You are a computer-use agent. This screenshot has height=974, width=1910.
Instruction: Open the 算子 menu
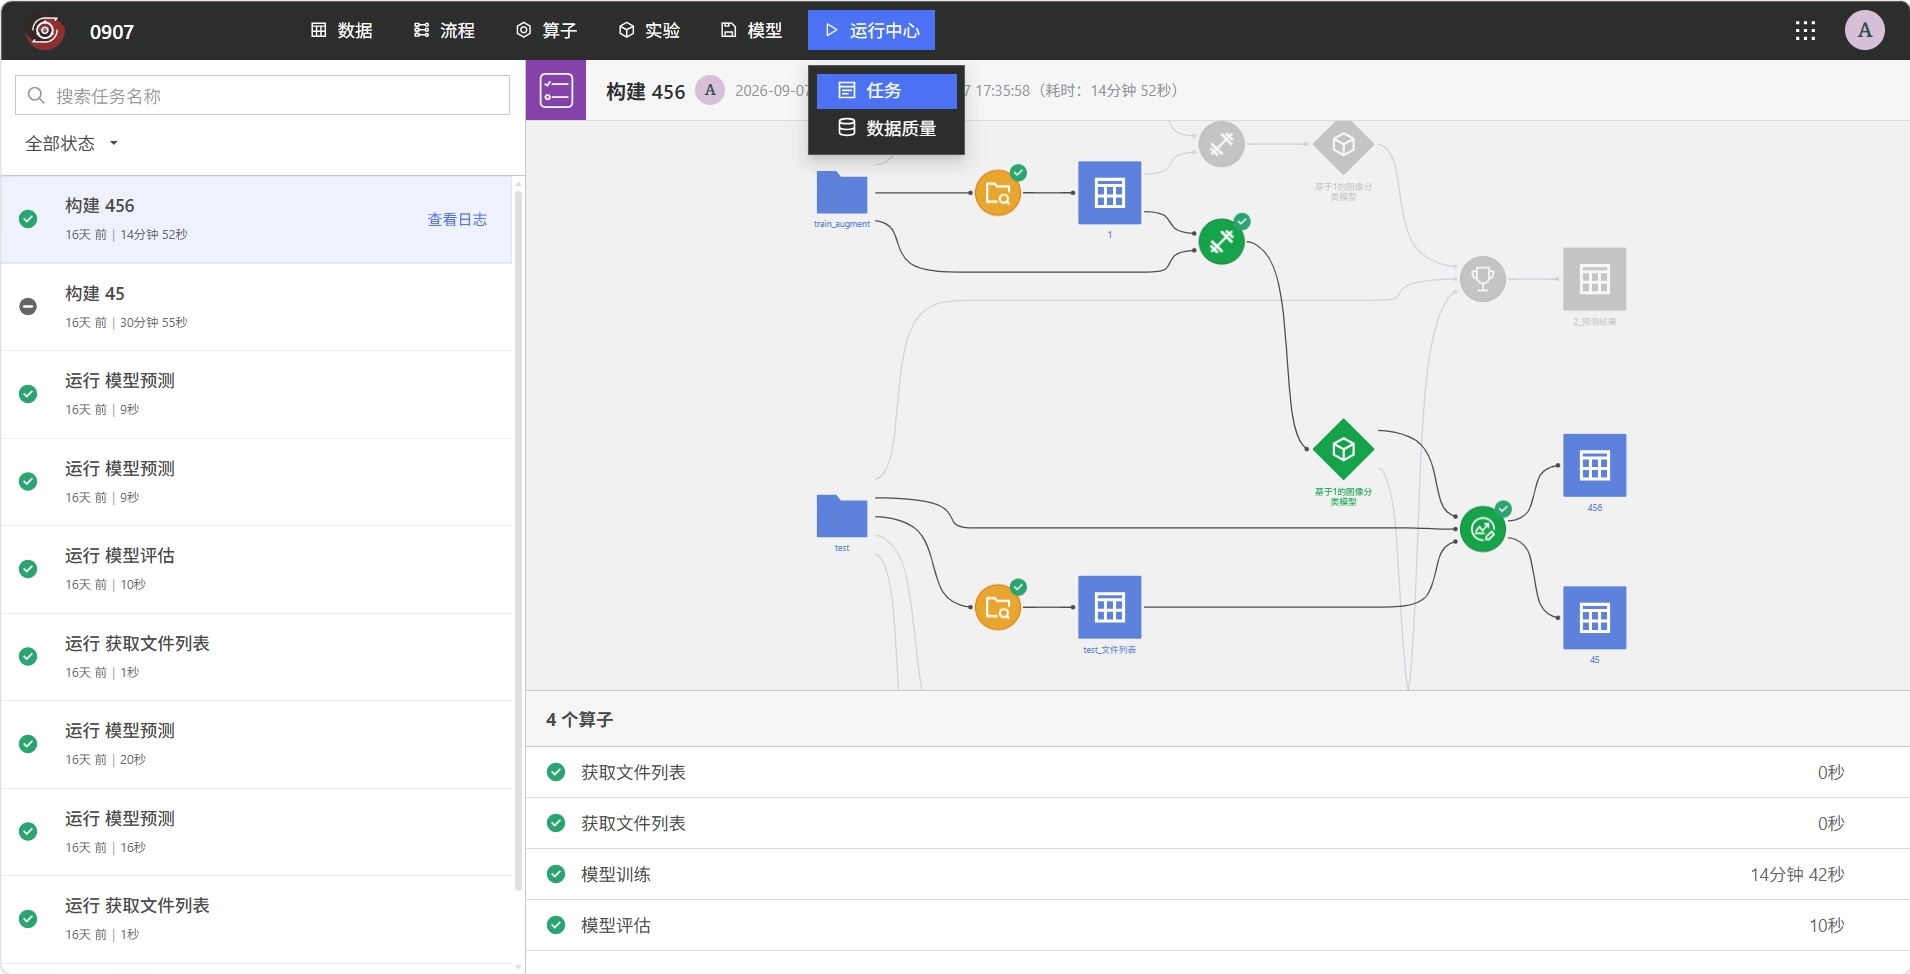coord(546,31)
